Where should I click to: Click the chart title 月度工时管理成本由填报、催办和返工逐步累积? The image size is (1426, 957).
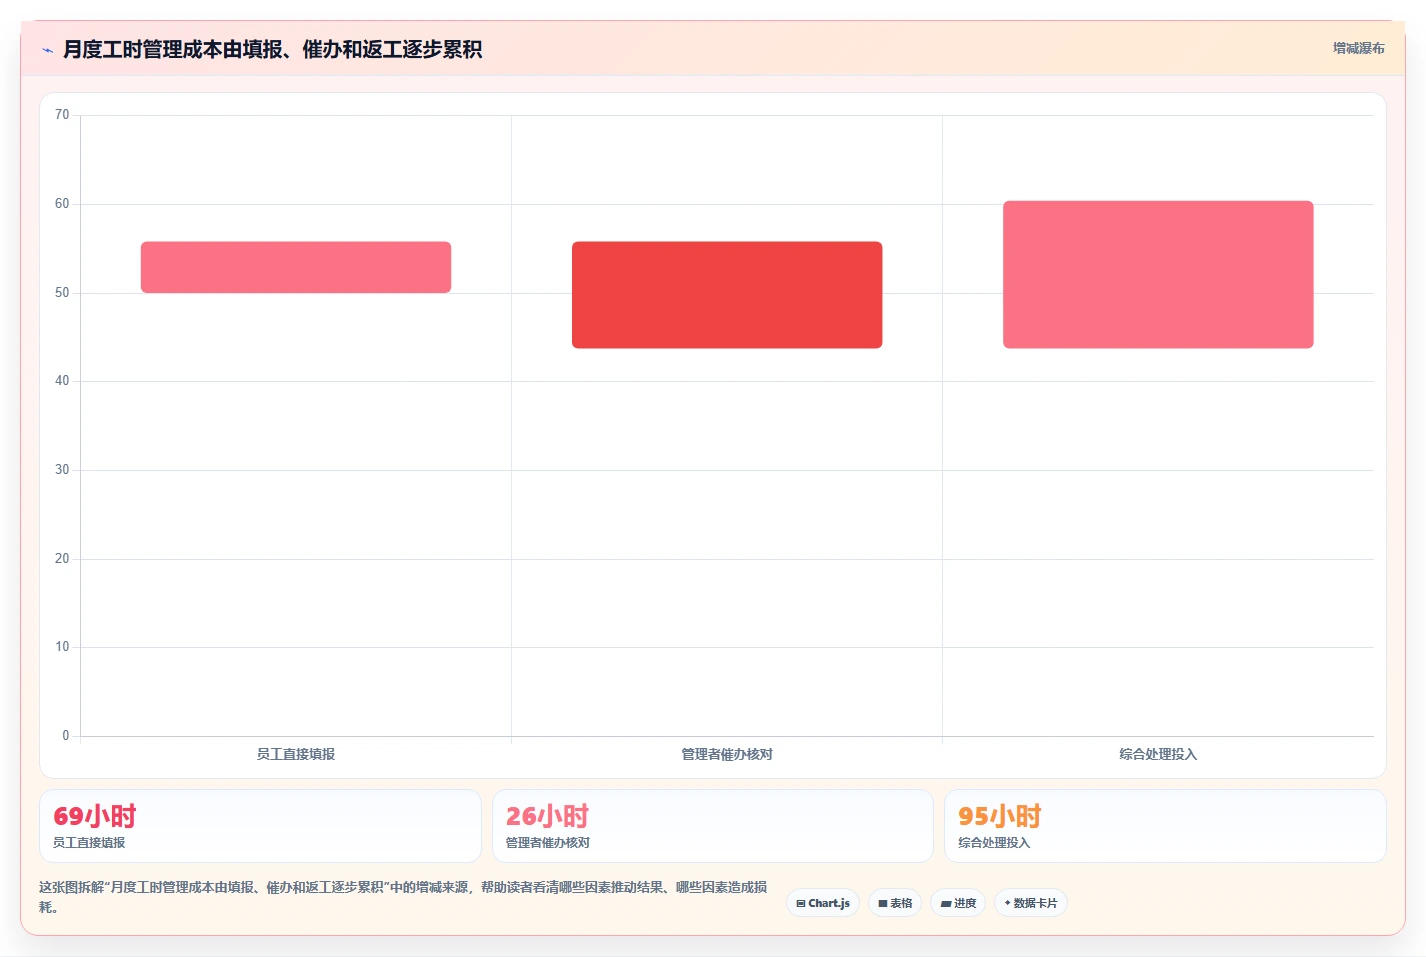pos(272,49)
